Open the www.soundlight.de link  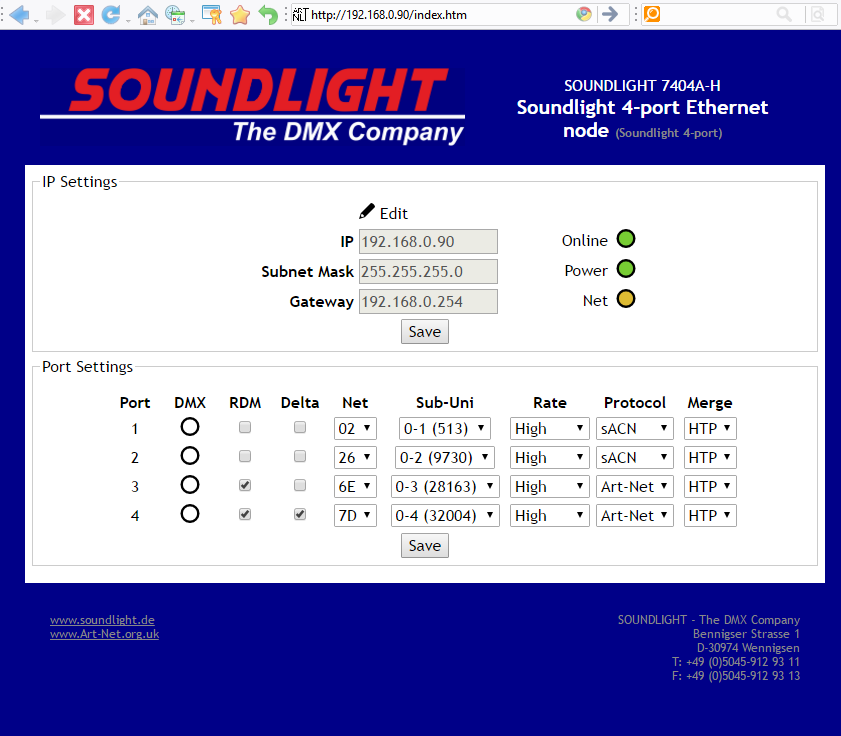tap(102, 620)
